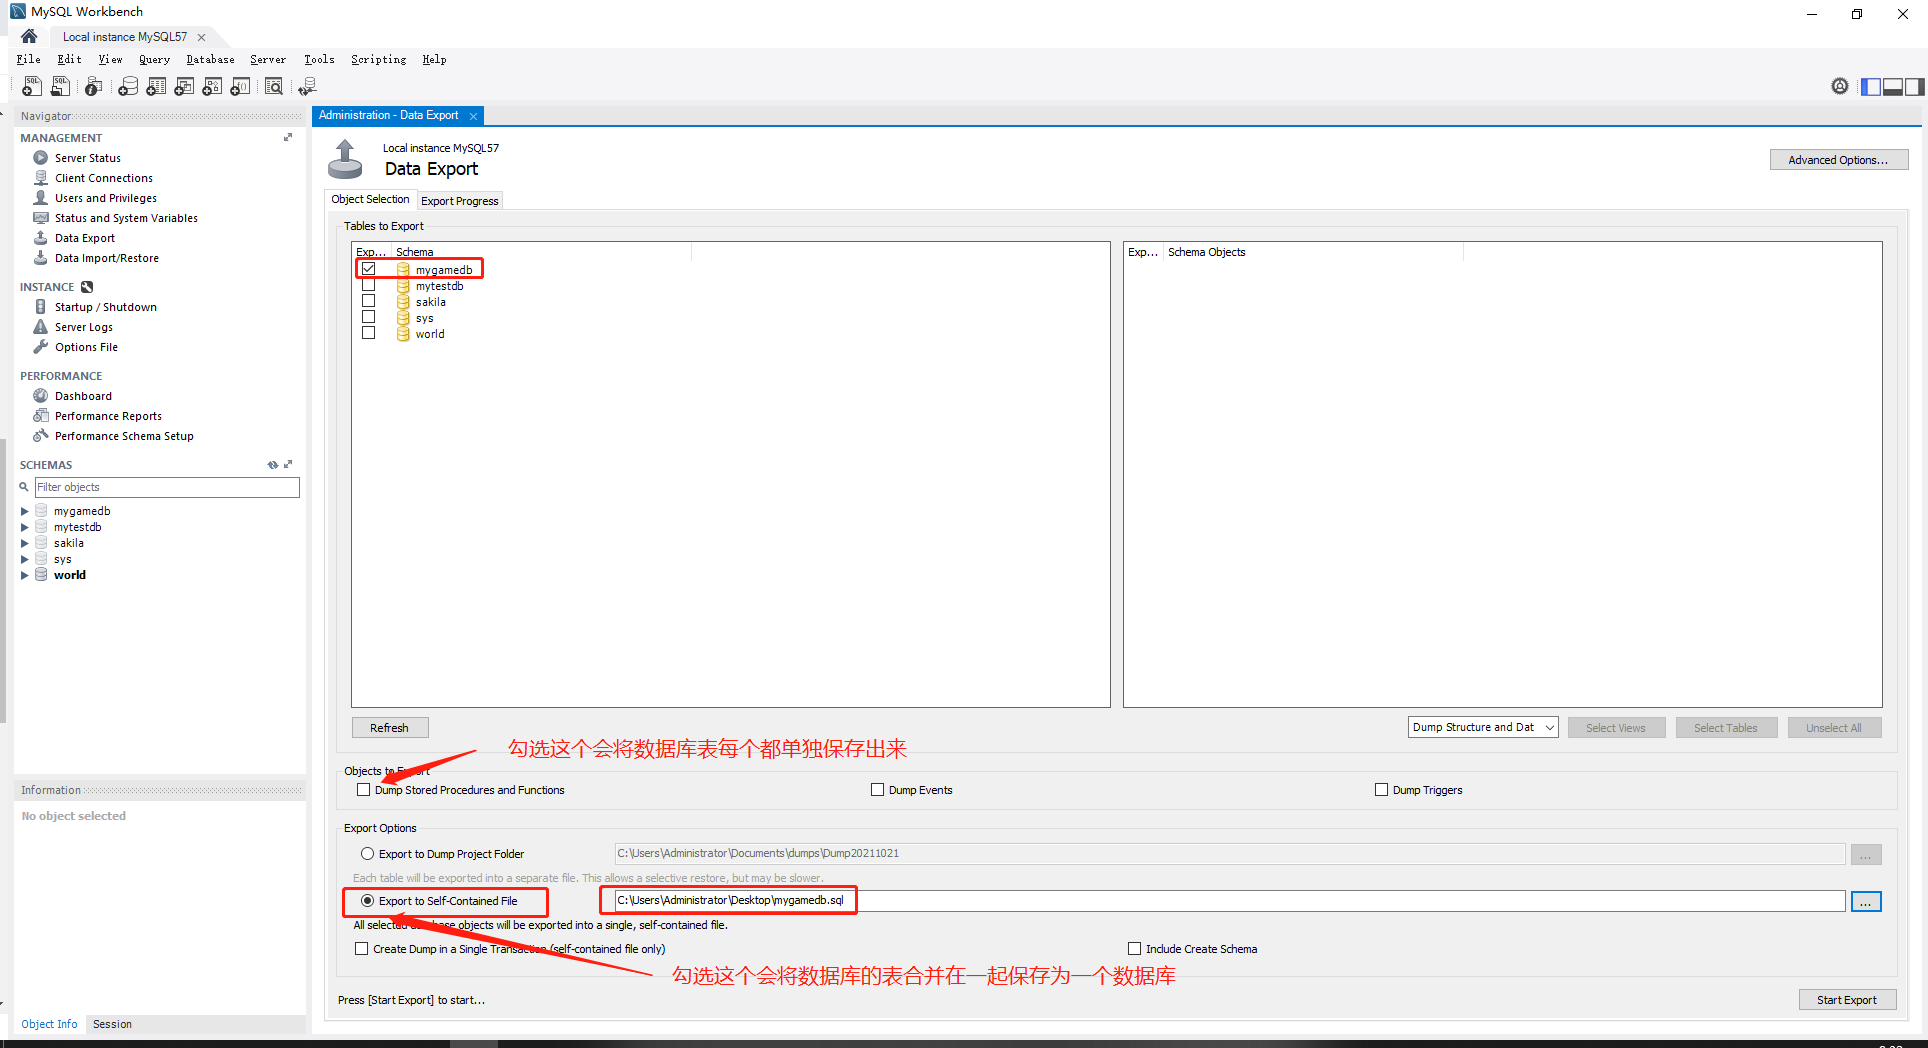Screen dimensions: 1928x1048
Task: Open a new SQL query tab
Action: [31, 86]
